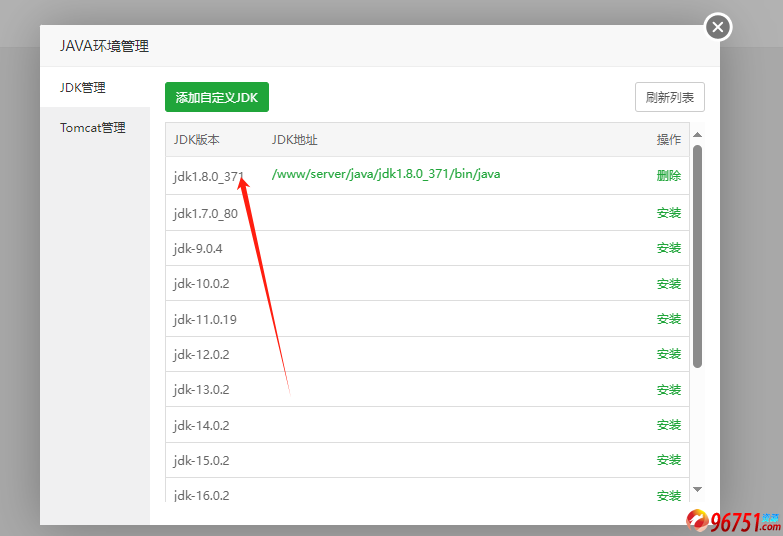Install jdk-11.0.19 via 安装 link
Screen dimensions: 783x536
(x=669, y=319)
